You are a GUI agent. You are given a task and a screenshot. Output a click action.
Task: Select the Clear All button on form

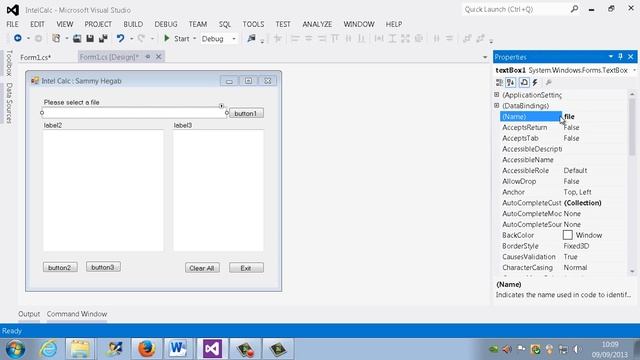(202, 268)
